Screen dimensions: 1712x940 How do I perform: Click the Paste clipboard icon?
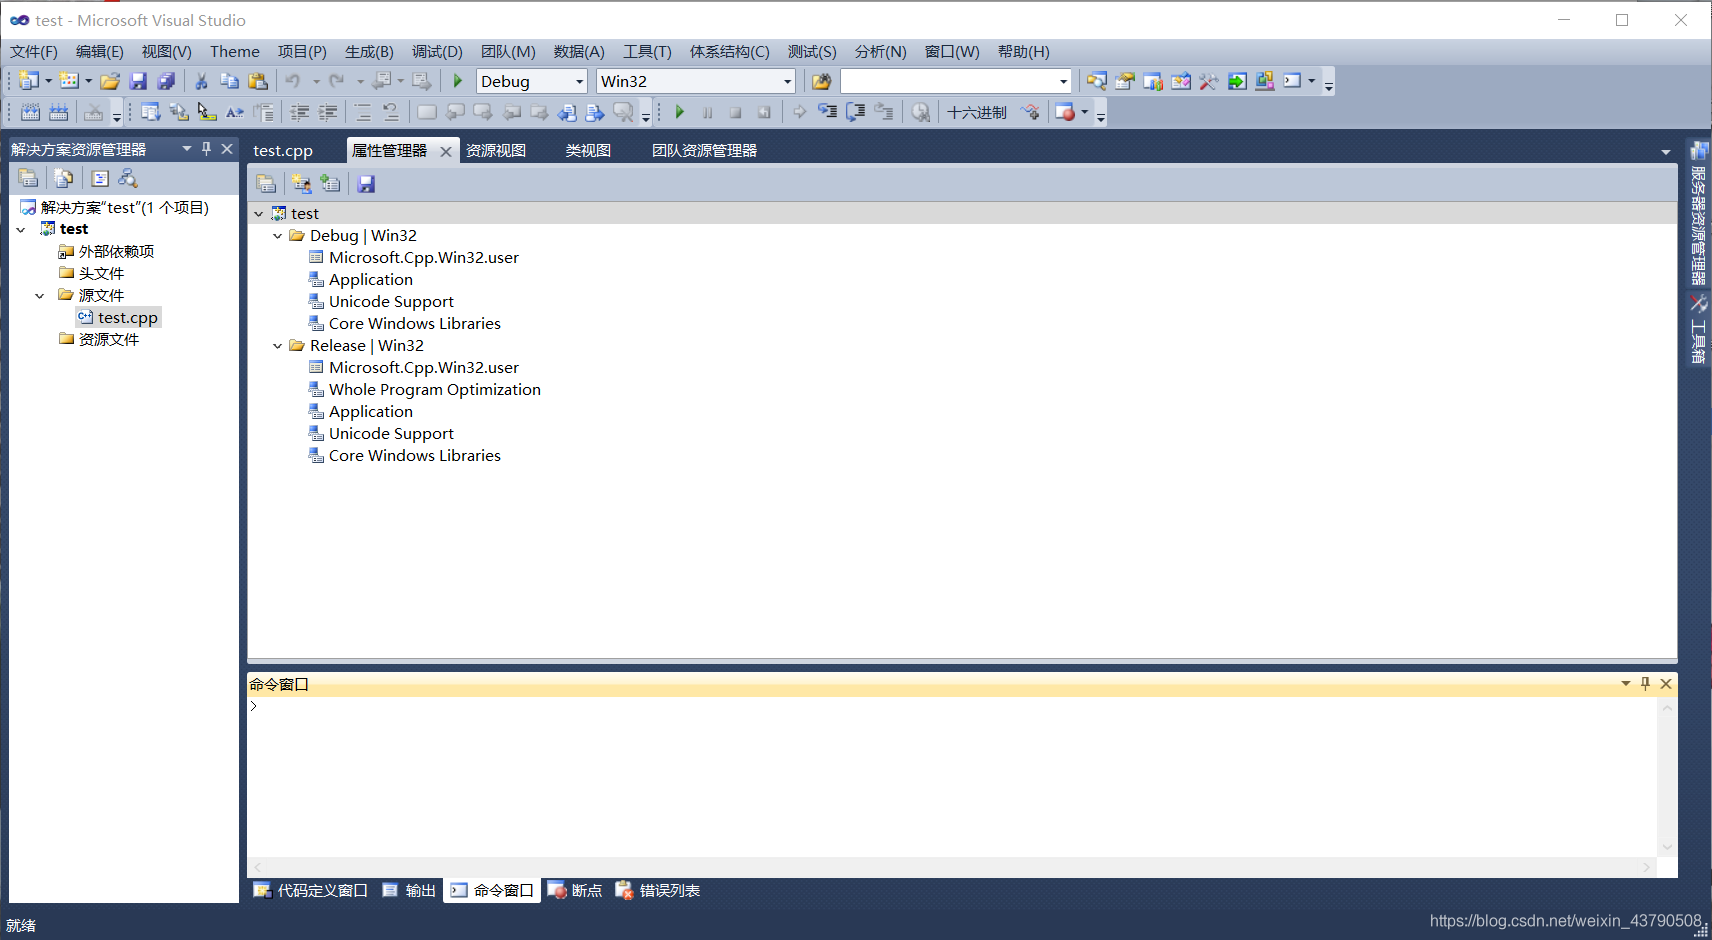[x=258, y=81]
